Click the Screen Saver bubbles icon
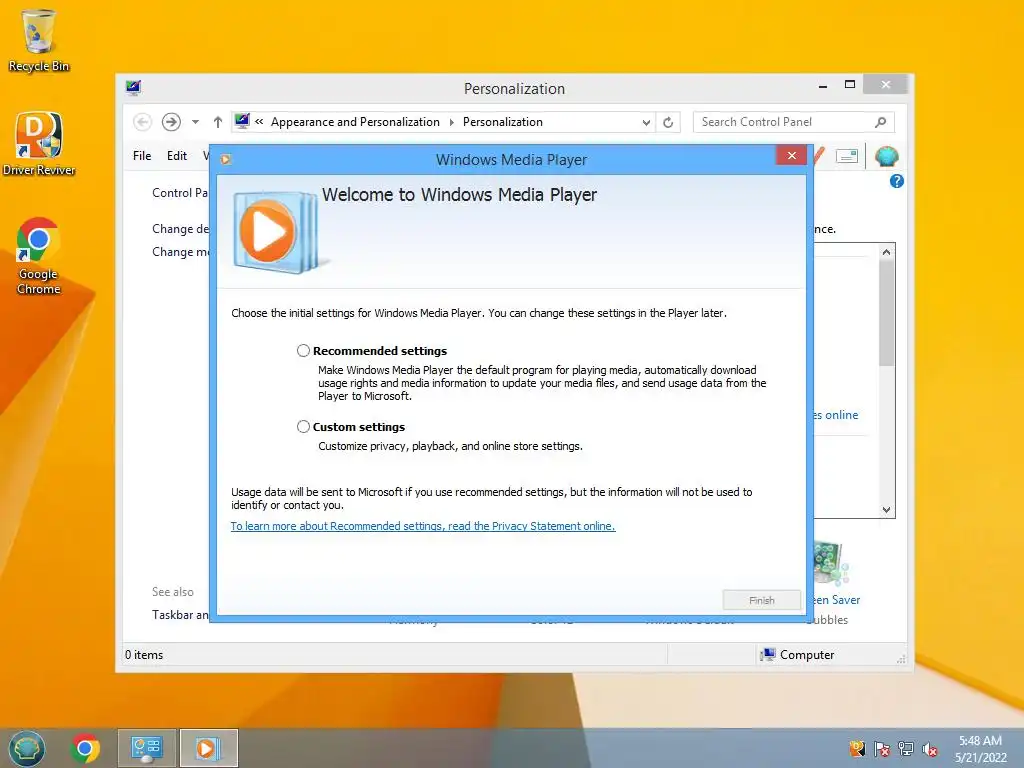The width and height of the screenshot is (1024, 768). 829,564
